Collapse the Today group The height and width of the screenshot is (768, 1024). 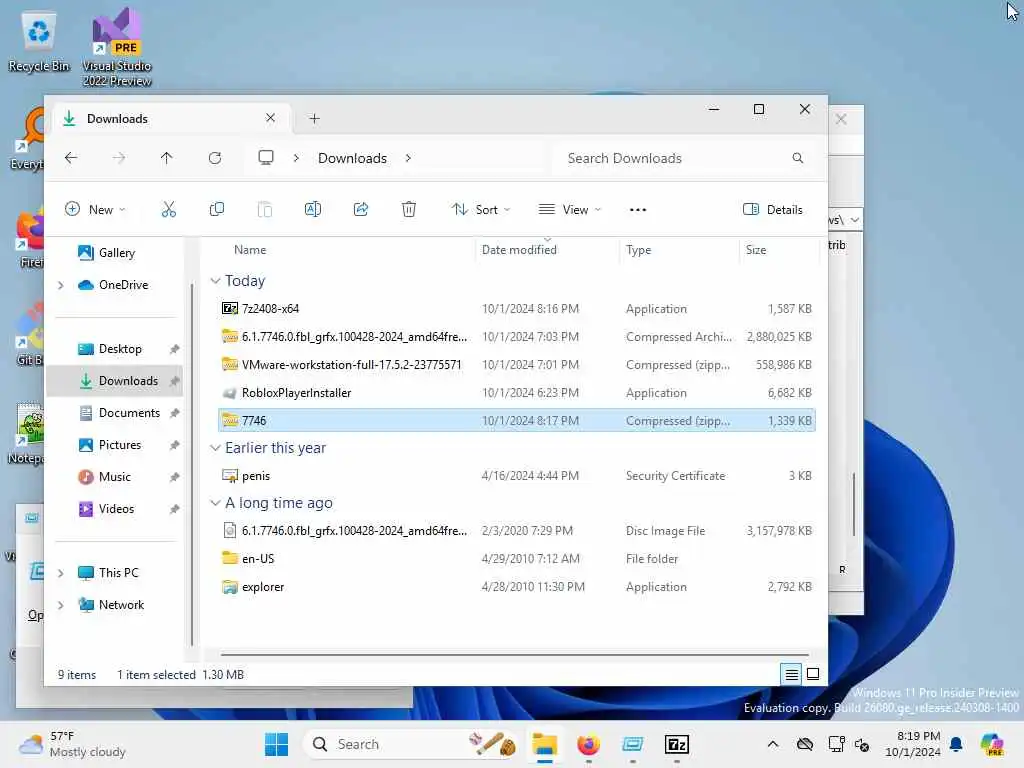(216, 281)
